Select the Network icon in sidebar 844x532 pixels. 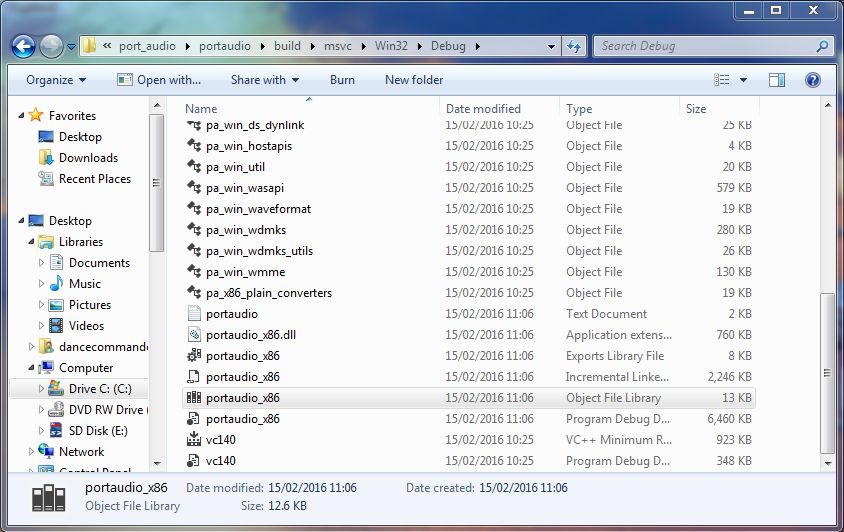pyautogui.click(x=46, y=451)
